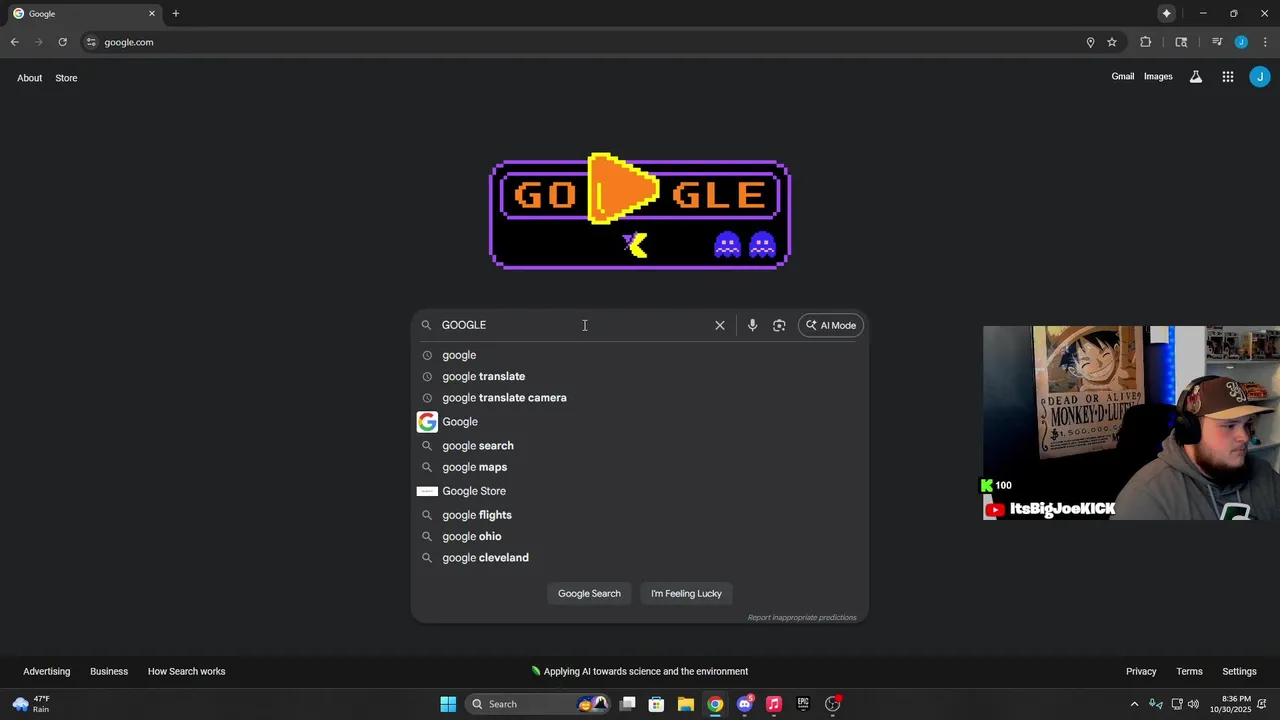
Task: Open the Google apps grid
Action: tap(1228, 77)
